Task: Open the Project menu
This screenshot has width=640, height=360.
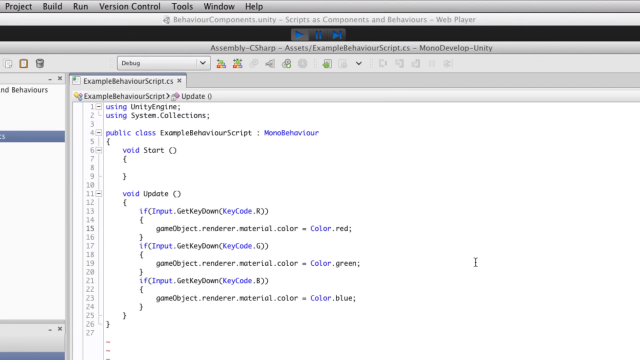Action: pos(18,7)
